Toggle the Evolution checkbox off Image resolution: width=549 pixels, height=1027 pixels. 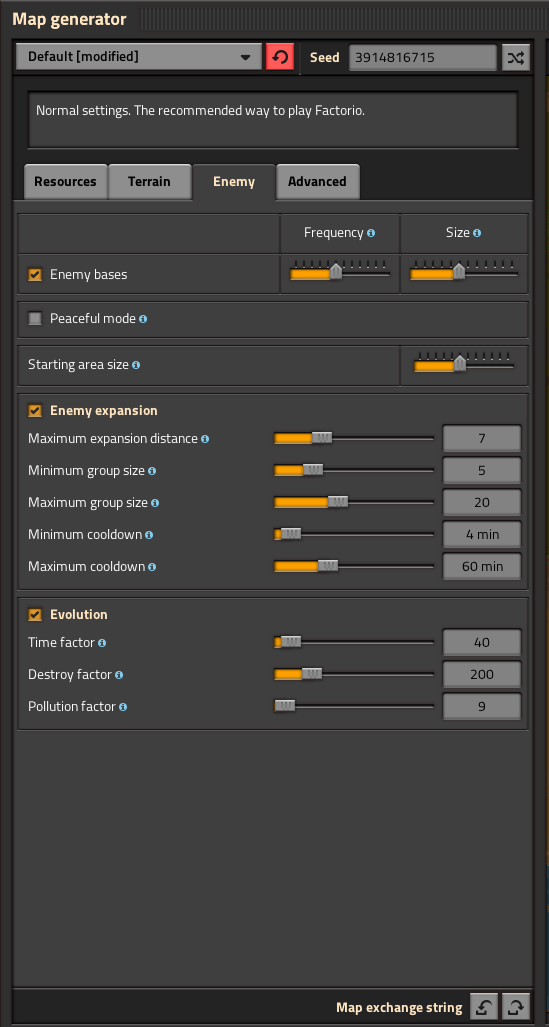[x=35, y=614]
